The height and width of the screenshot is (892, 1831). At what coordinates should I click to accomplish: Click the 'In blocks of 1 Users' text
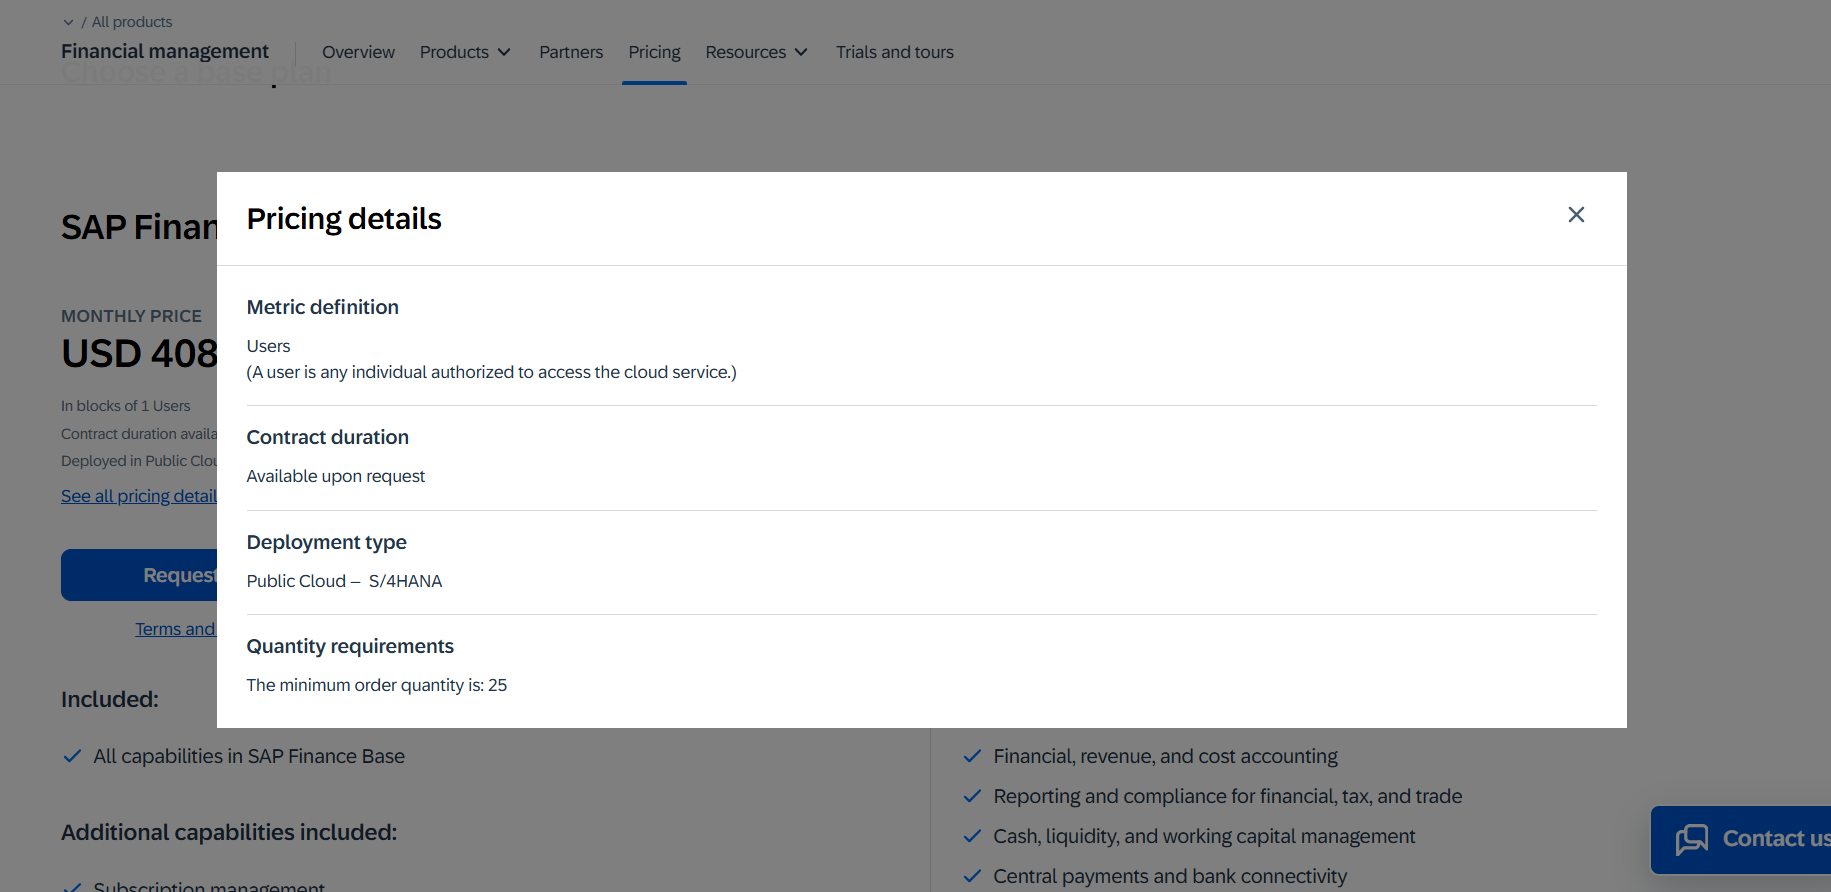click(x=125, y=406)
